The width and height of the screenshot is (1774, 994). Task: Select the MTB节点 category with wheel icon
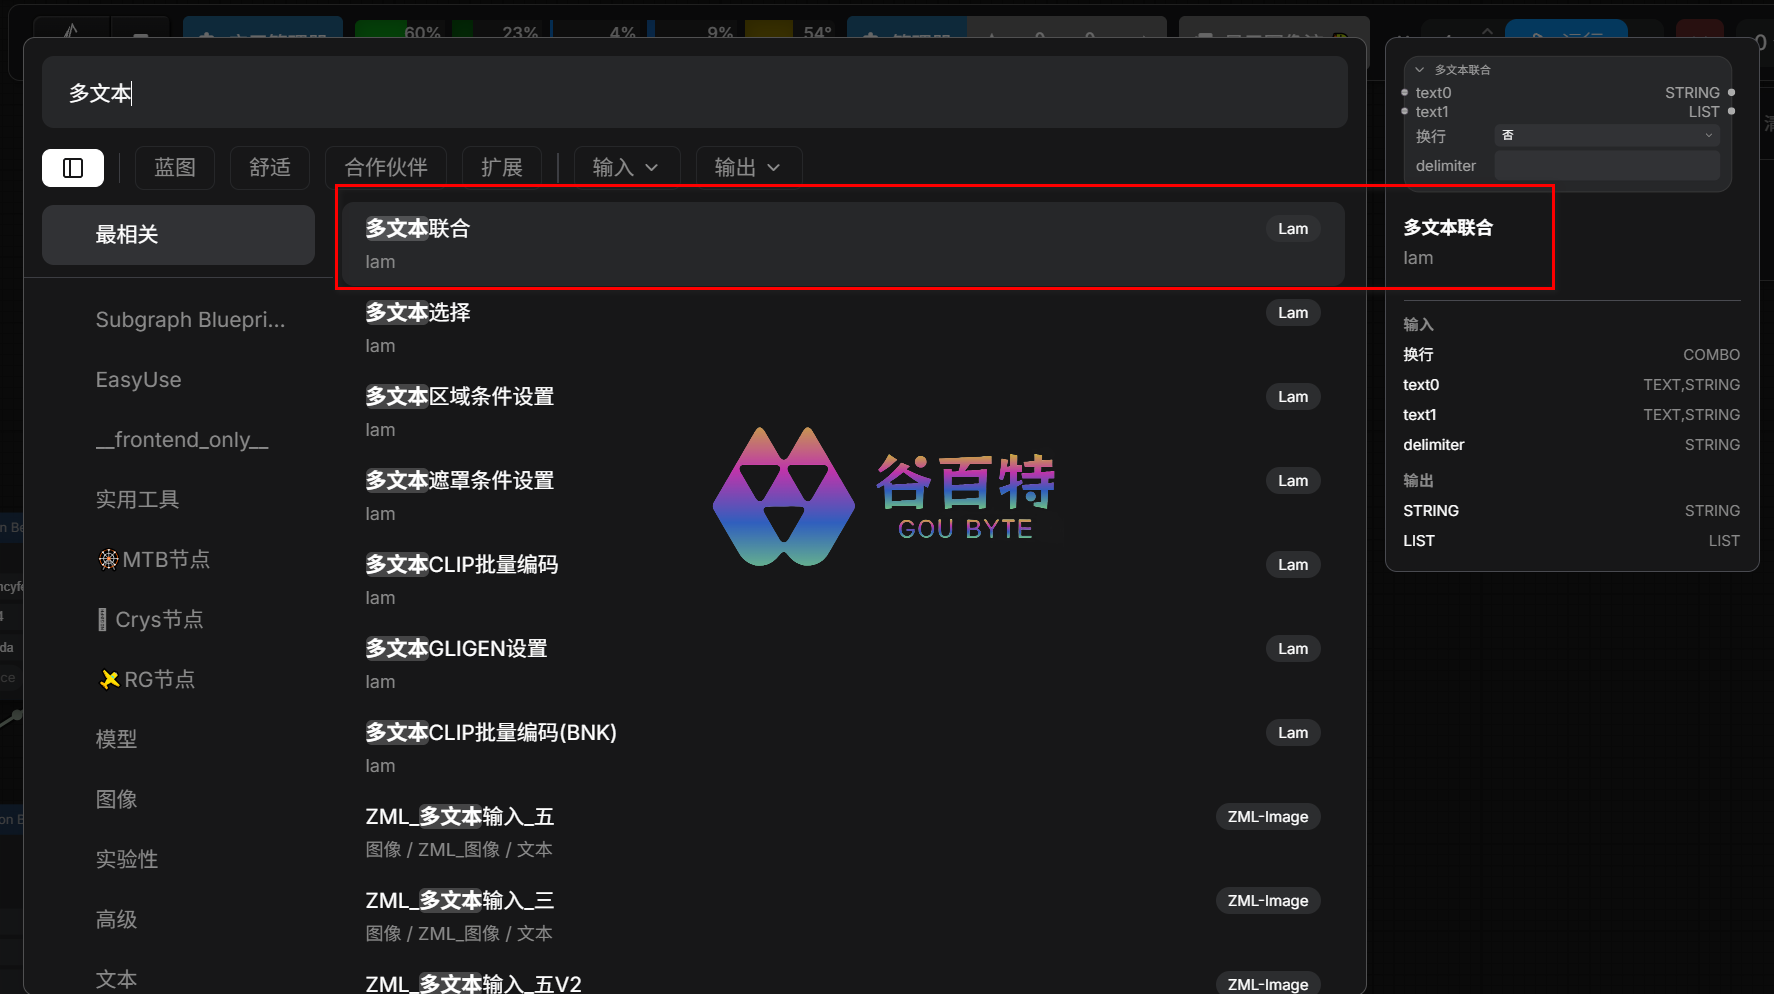(154, 559)
